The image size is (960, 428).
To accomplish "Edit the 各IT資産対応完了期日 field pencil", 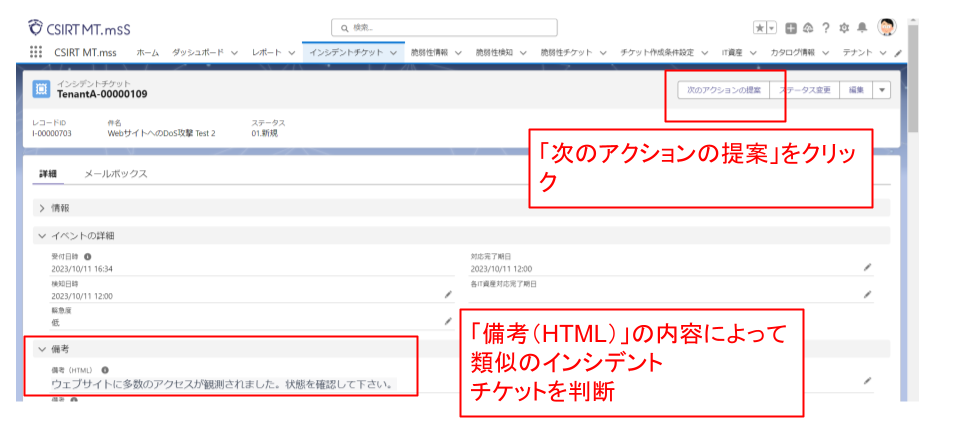I will pyautogui.click(x=867, y=295).
